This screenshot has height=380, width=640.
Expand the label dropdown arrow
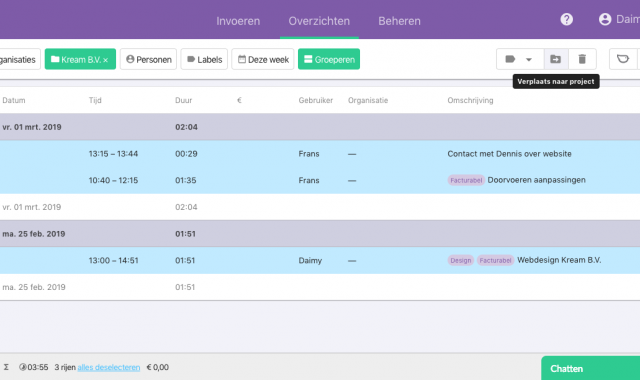pos(529,60)
